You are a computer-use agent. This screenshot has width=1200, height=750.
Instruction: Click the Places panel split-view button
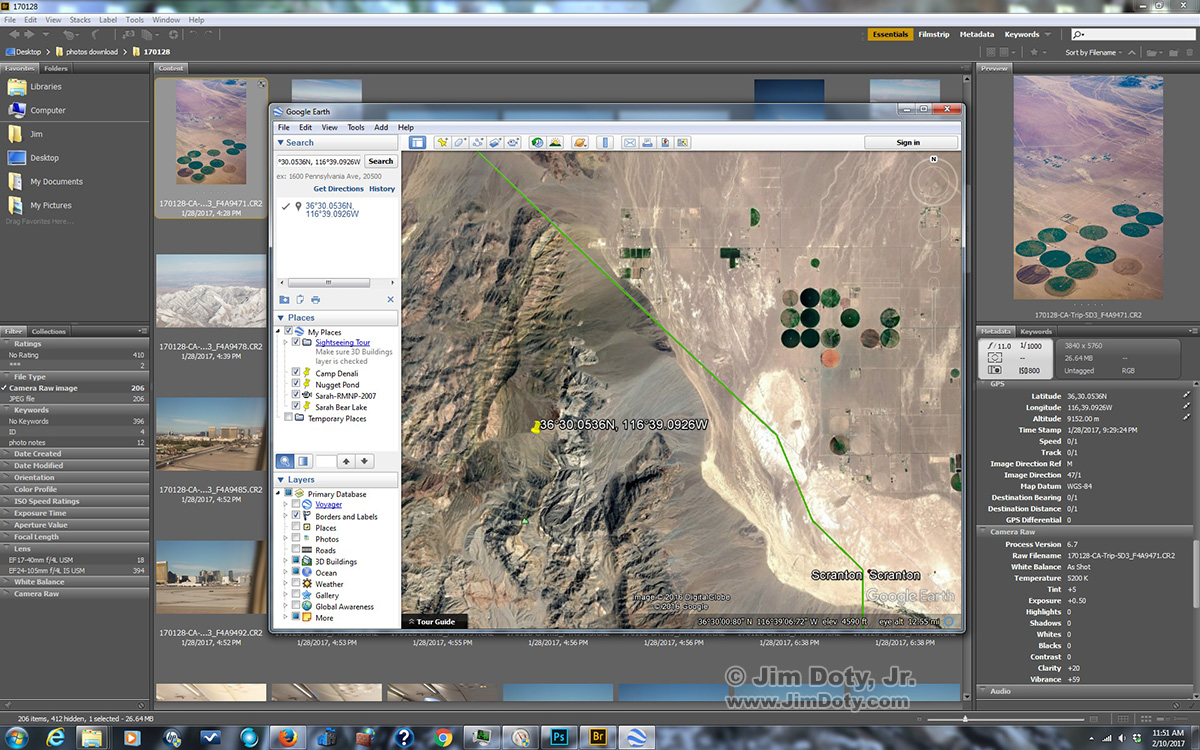click(x=303, y=461)
